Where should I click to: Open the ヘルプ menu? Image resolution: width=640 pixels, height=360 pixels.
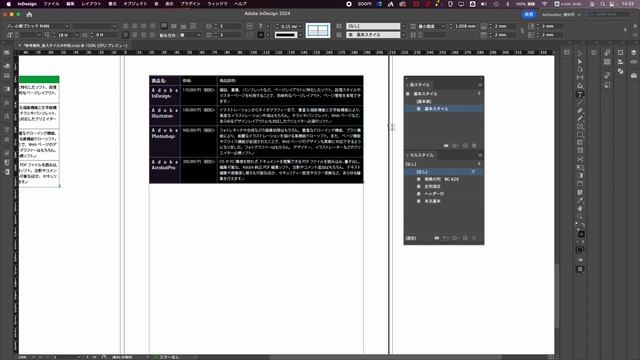(x=240, y=4)
